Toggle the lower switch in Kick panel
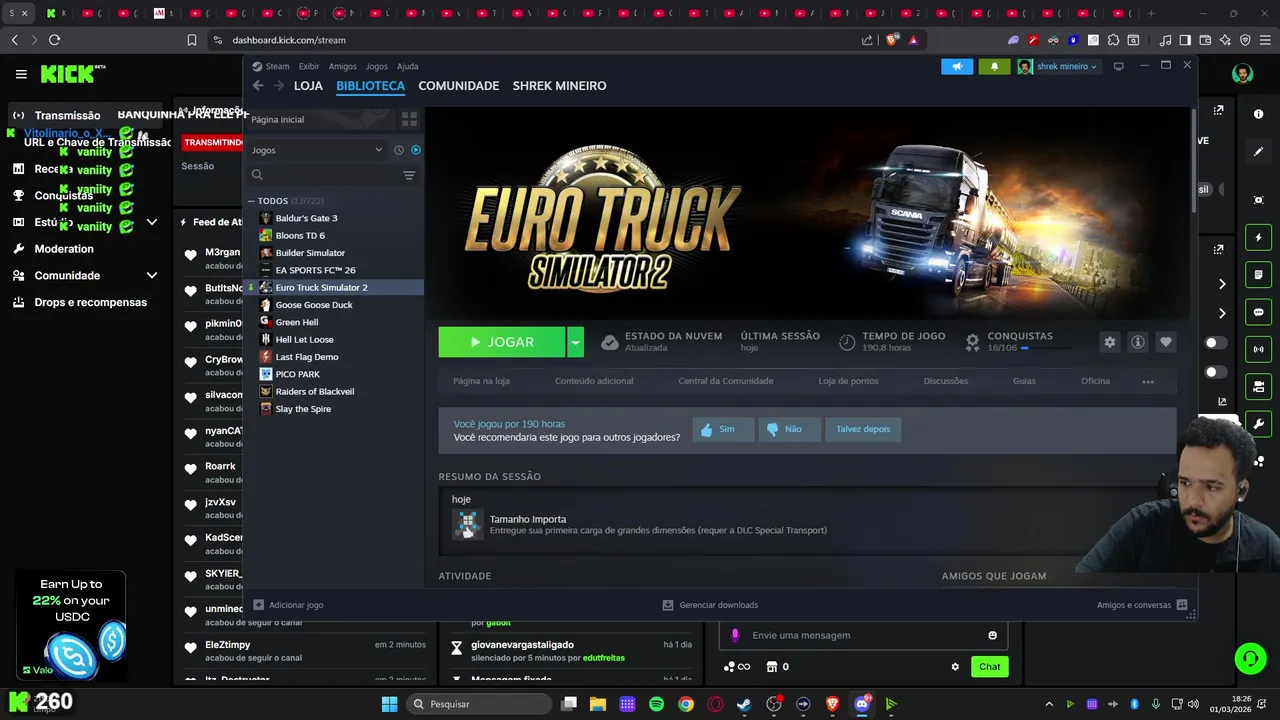The image size is (1280, 720). click(1216, 372)
